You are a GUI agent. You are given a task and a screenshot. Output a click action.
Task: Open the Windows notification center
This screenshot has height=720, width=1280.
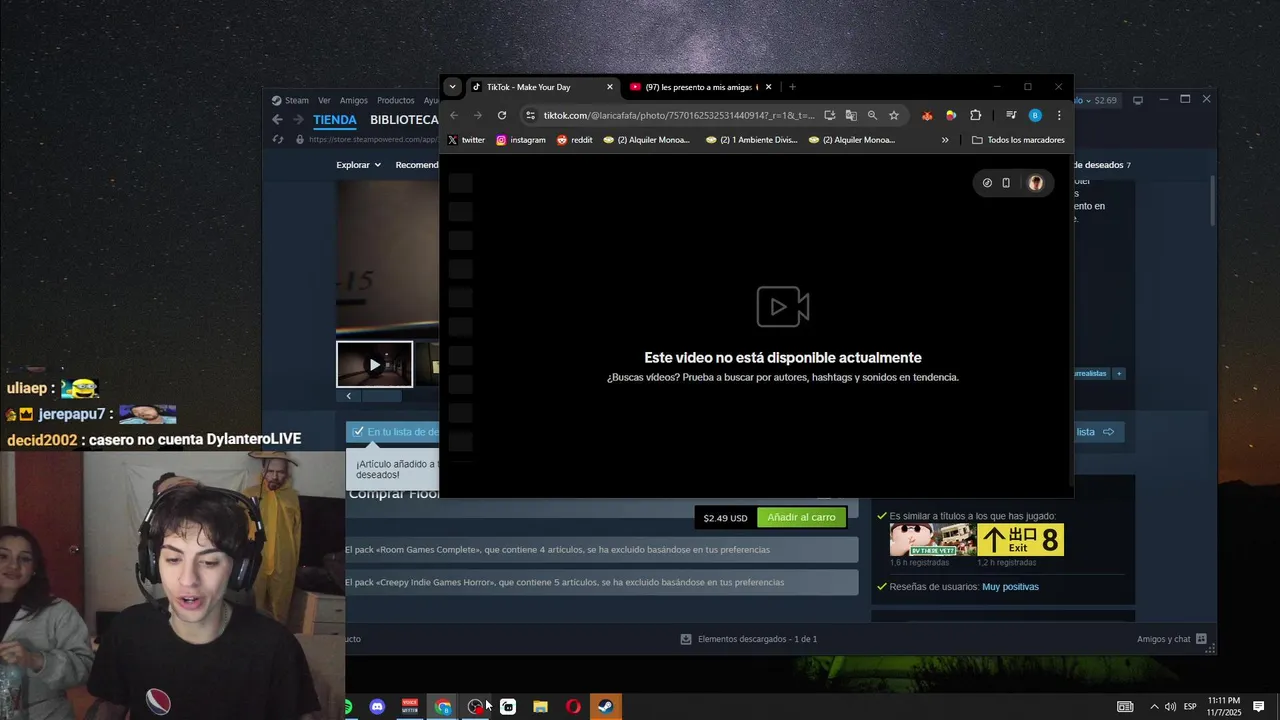tap(1259, 707)
